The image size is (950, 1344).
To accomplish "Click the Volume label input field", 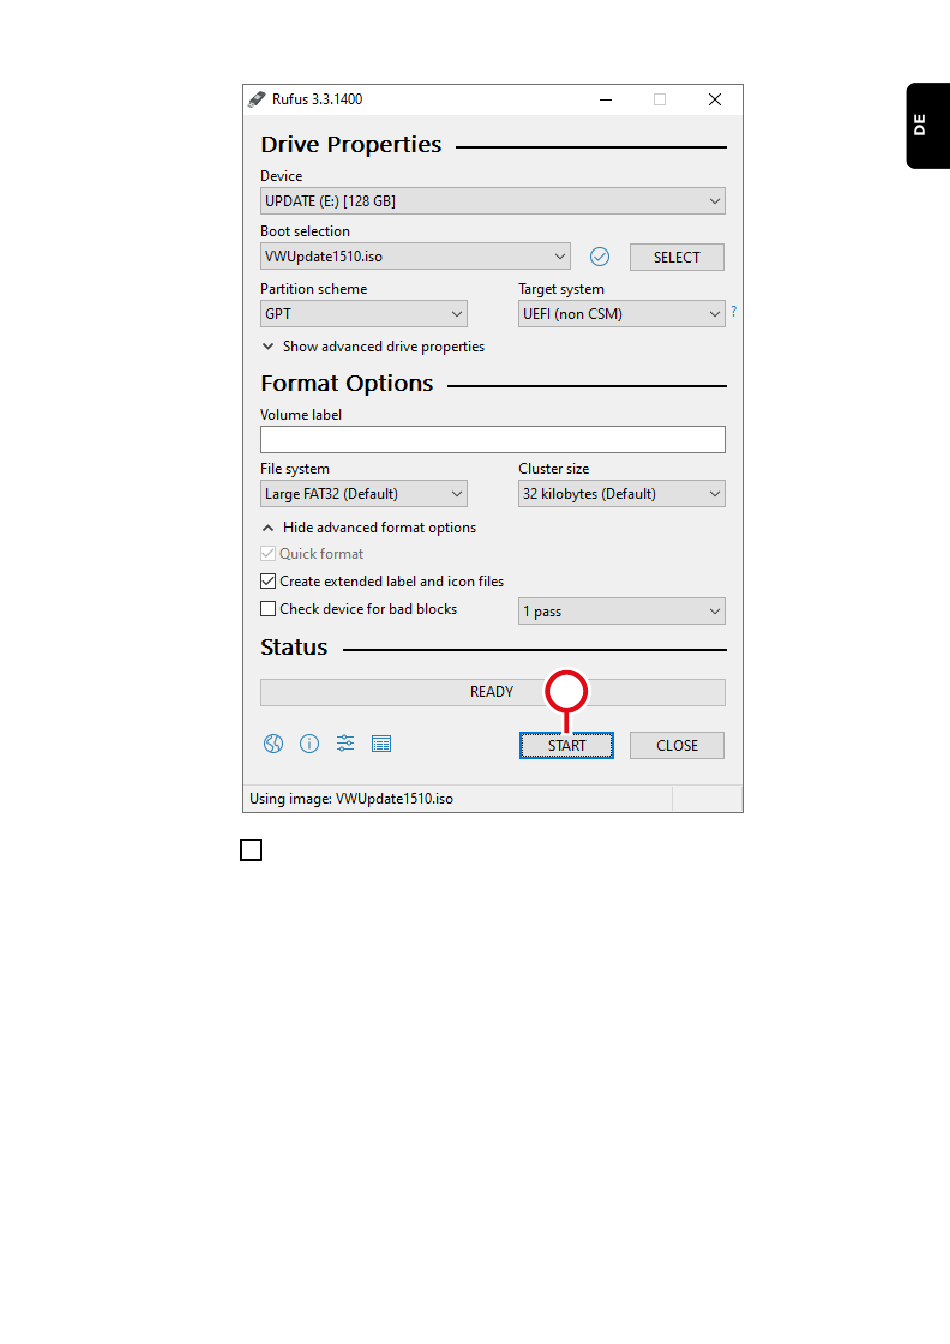I will click(493, 440).
